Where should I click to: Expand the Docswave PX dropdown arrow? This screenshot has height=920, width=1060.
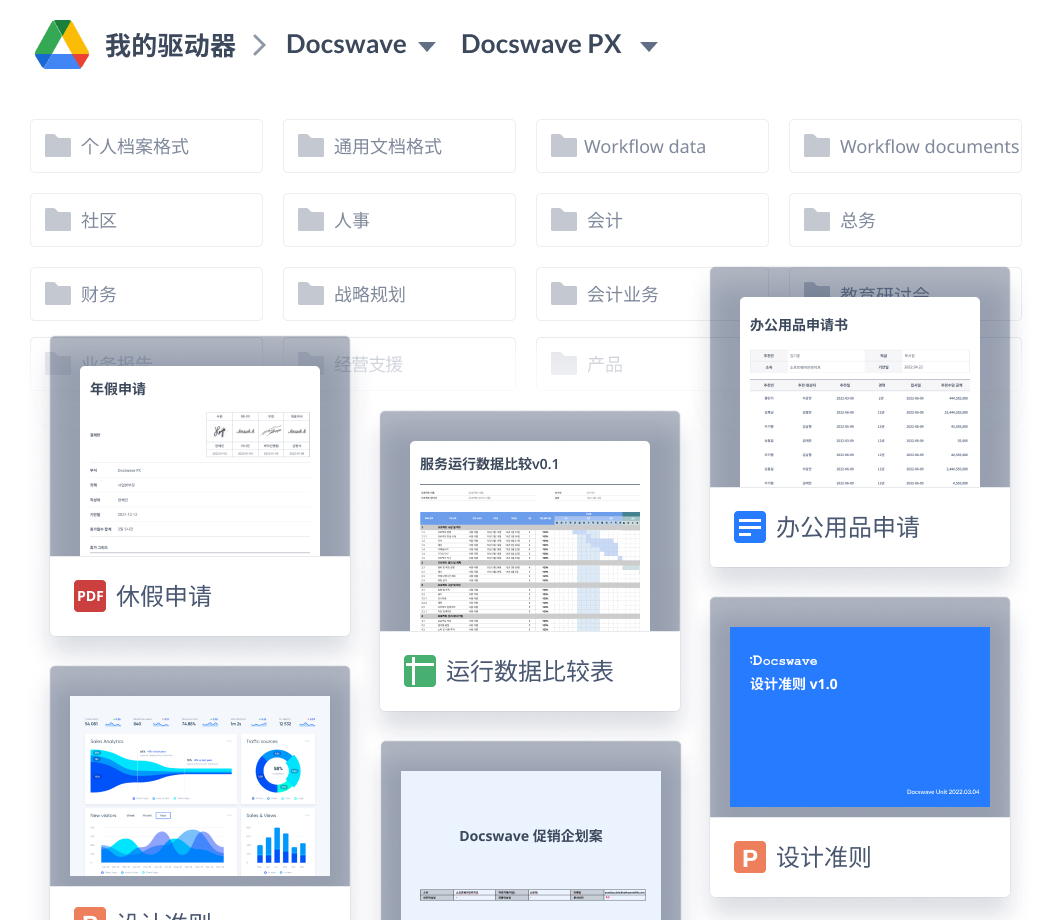click(x=648, y=46)
